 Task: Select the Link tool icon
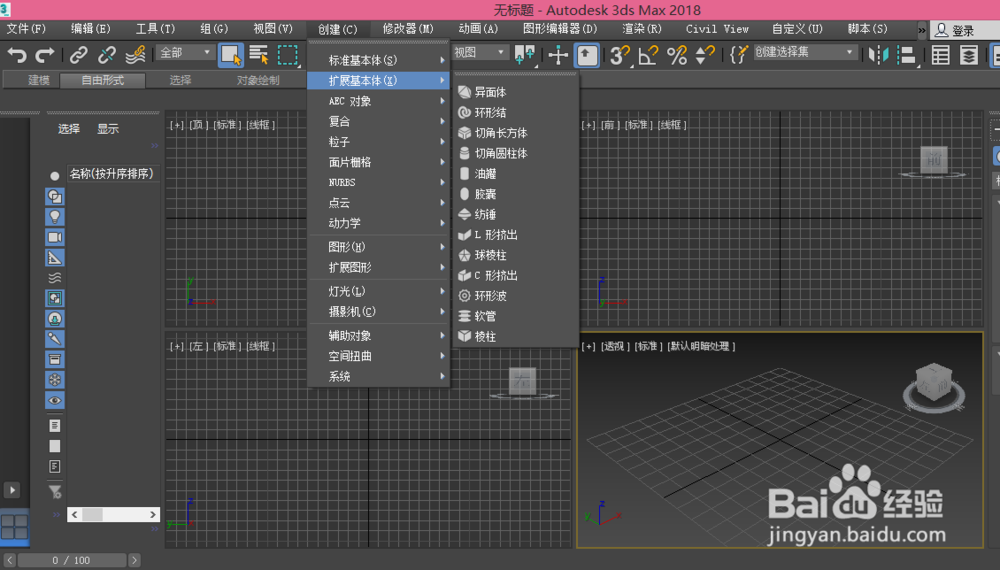pyautogui.click(x=78, y=55)
